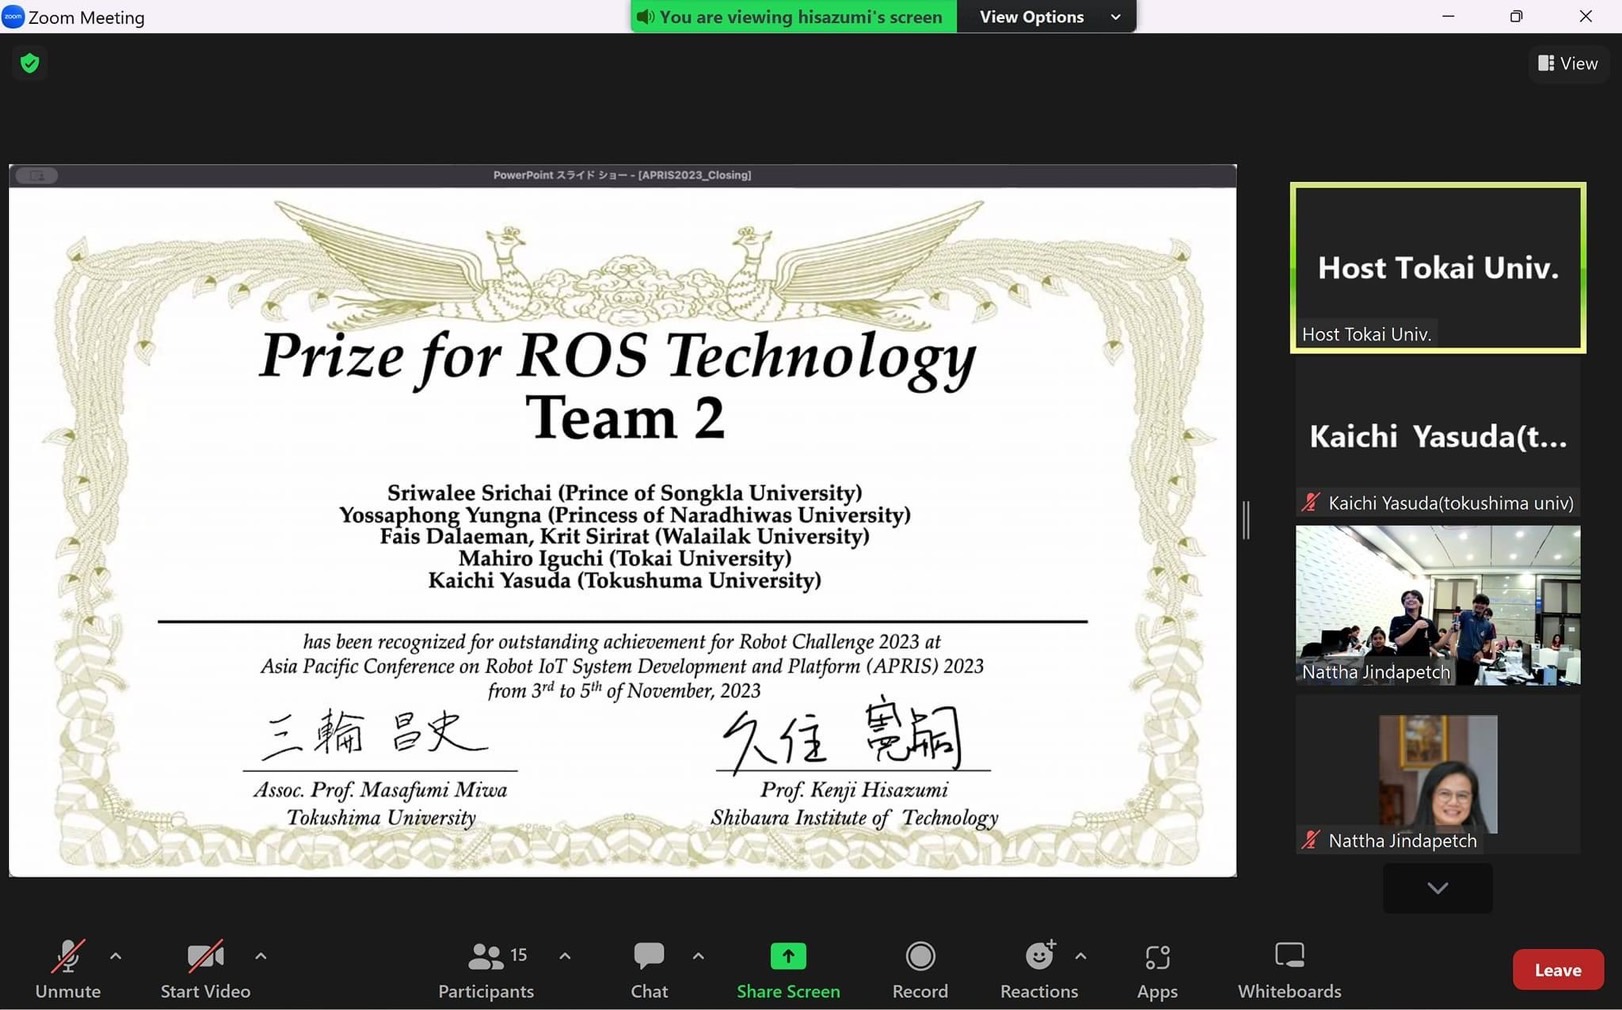Select Nattha Jindapetch group video tile
Viewport: 1622px width, 1010px height.
1438,605
